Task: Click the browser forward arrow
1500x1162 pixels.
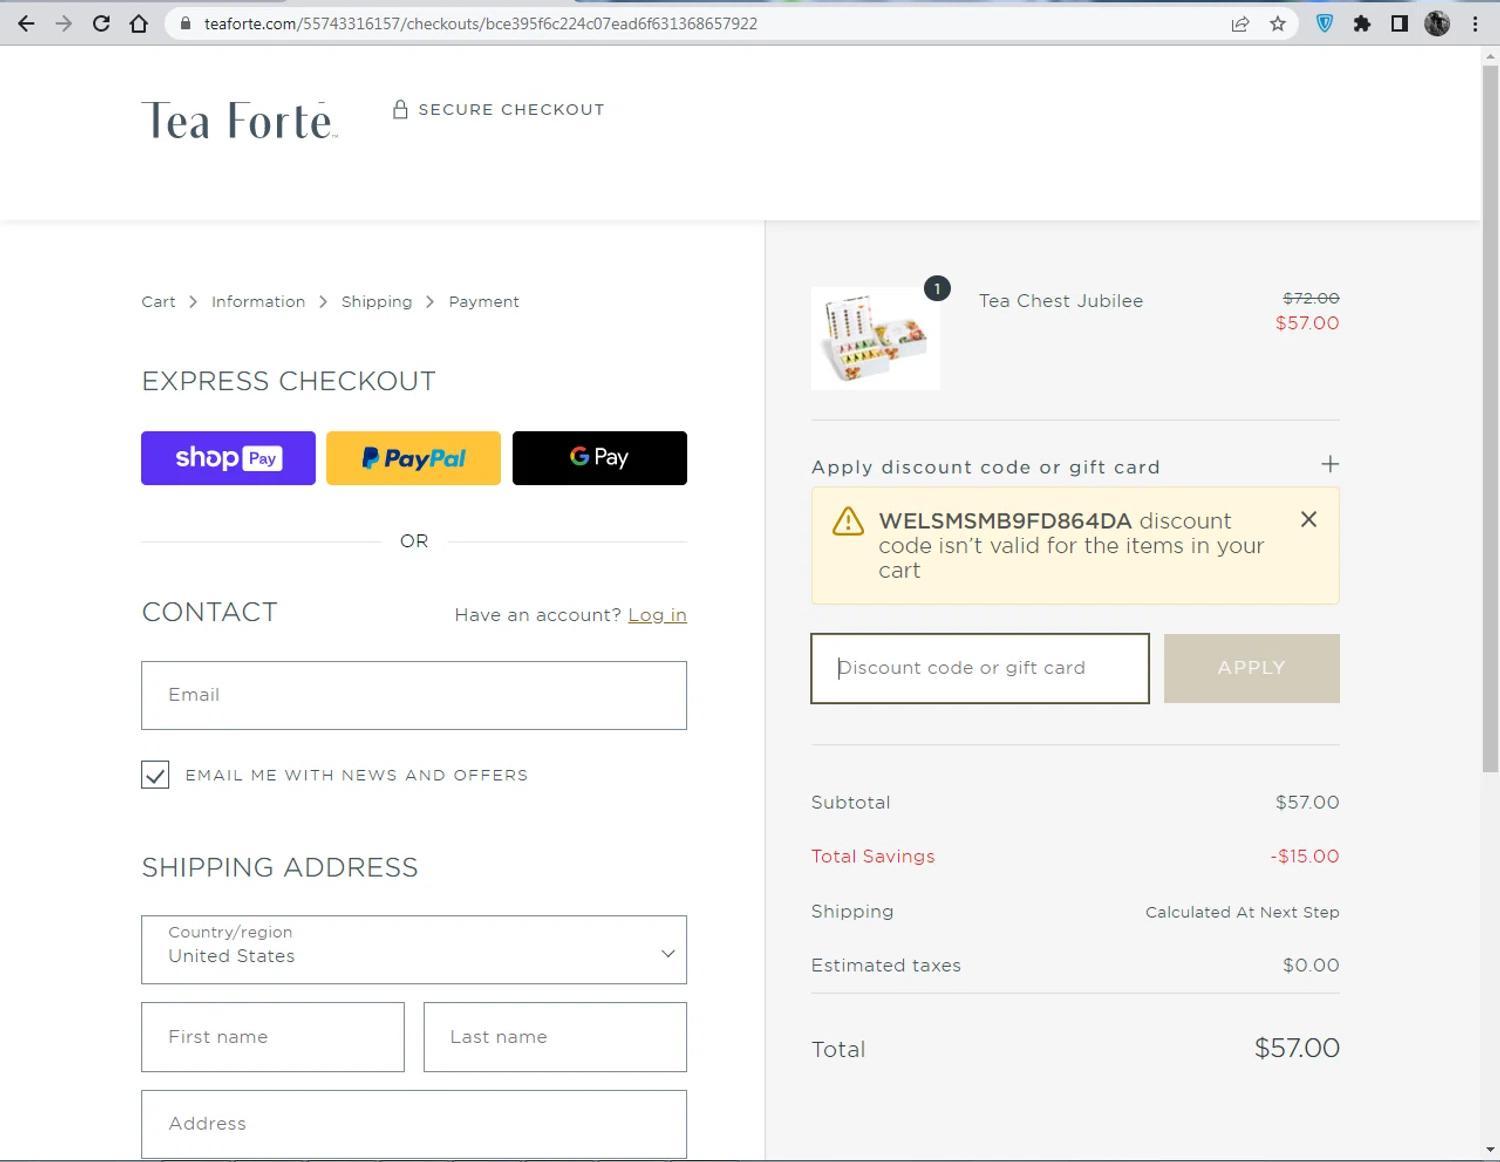Action: [x=64, y=24]
